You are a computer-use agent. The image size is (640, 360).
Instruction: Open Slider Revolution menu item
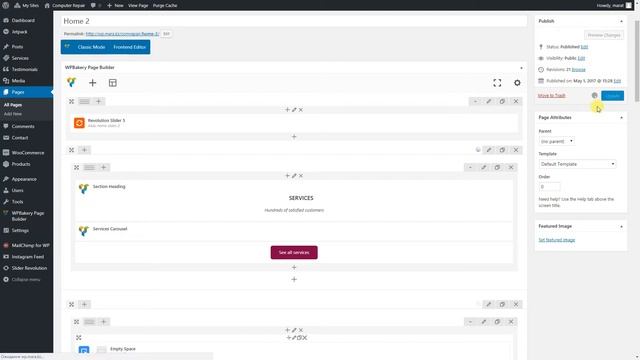point(29,268)
